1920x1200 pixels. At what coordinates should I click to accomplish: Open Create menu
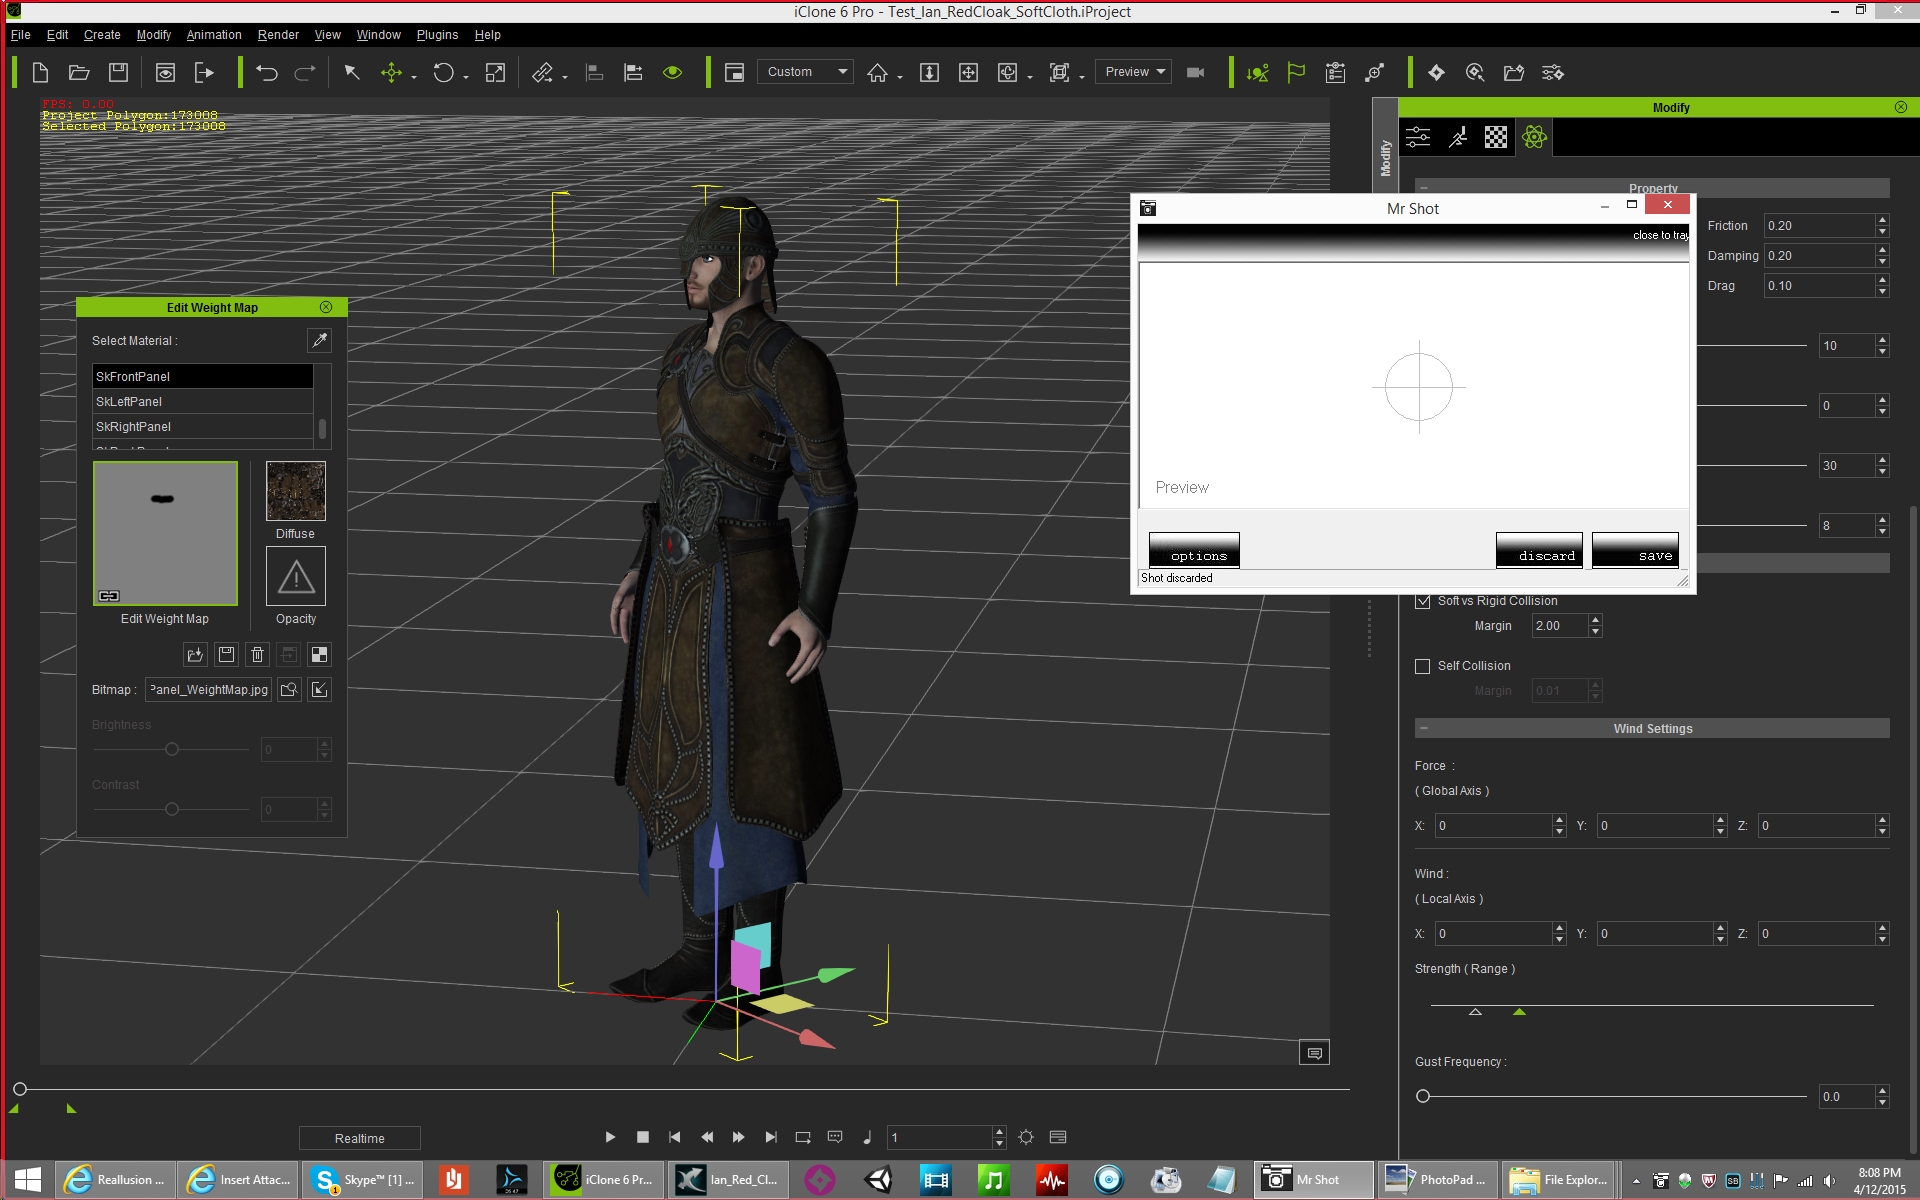[102, 35]
